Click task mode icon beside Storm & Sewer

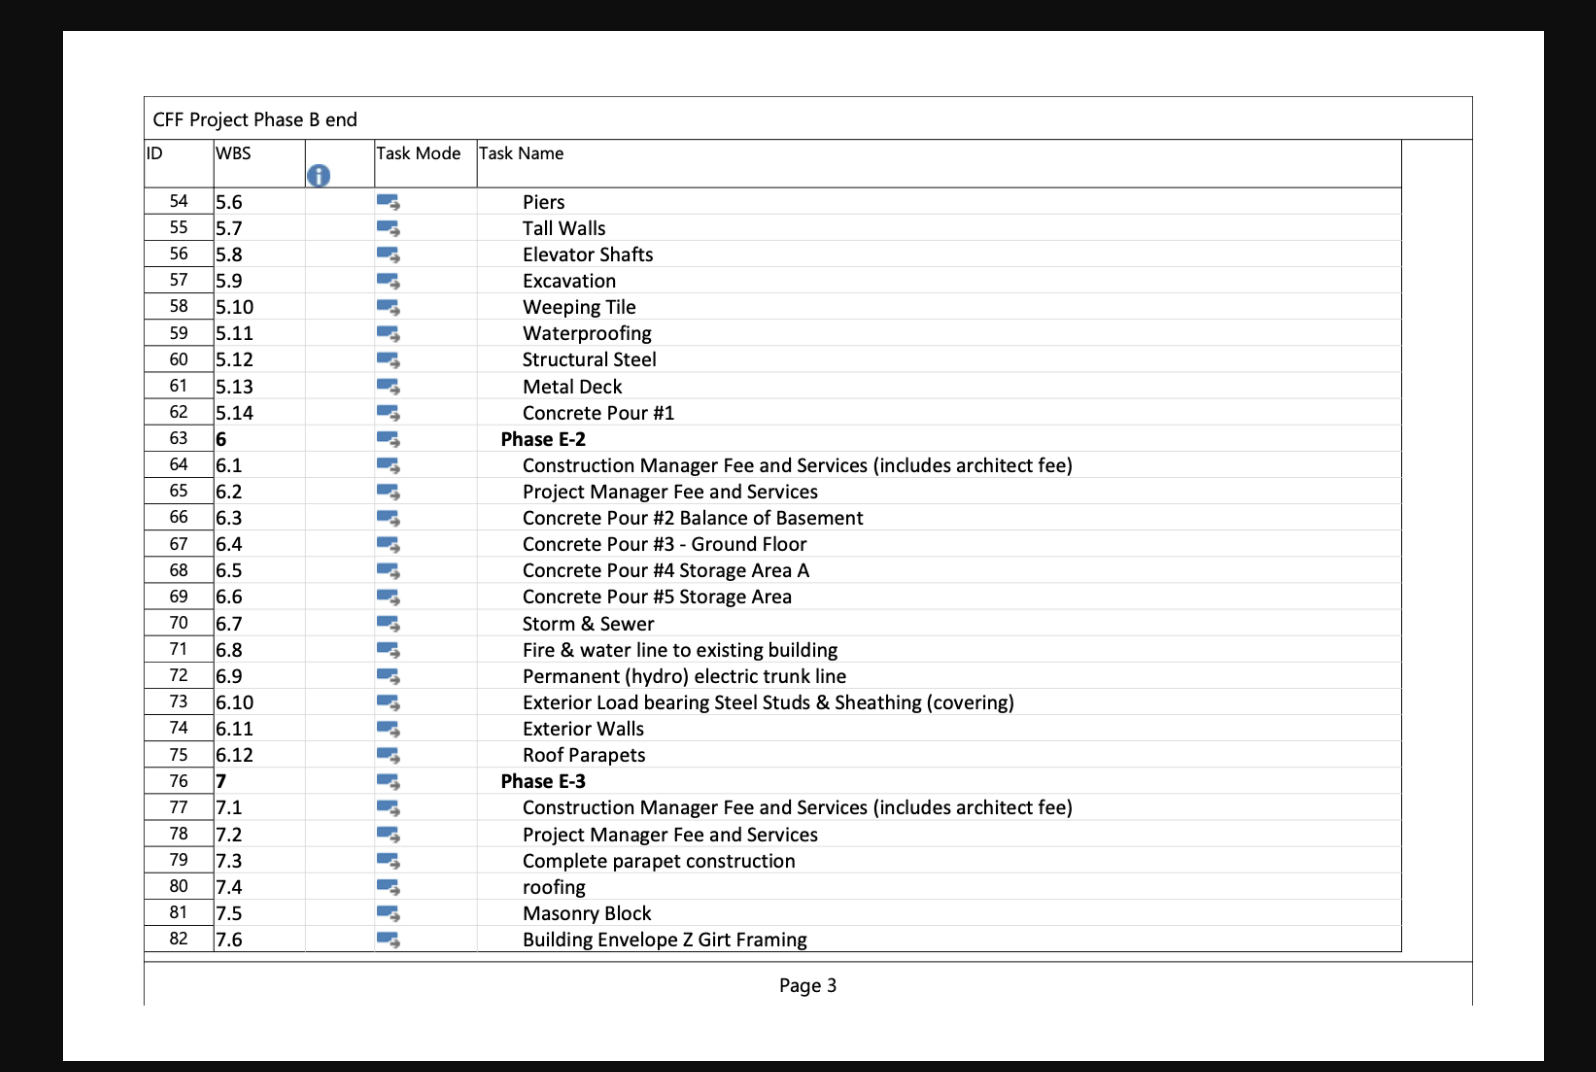388,624
